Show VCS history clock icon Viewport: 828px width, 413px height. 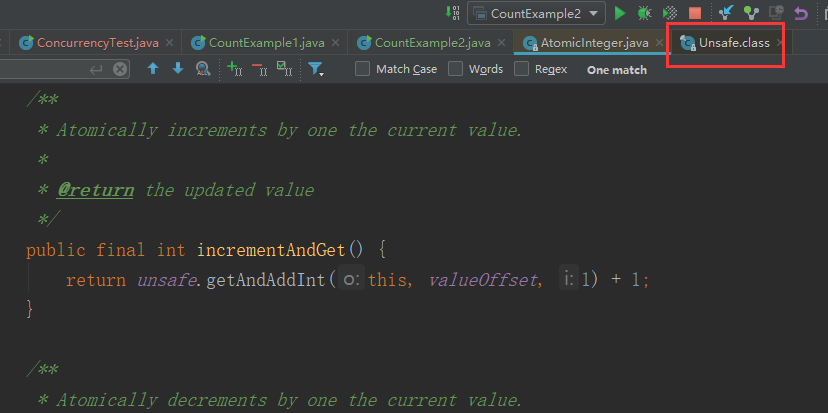(x=776, y=13)
